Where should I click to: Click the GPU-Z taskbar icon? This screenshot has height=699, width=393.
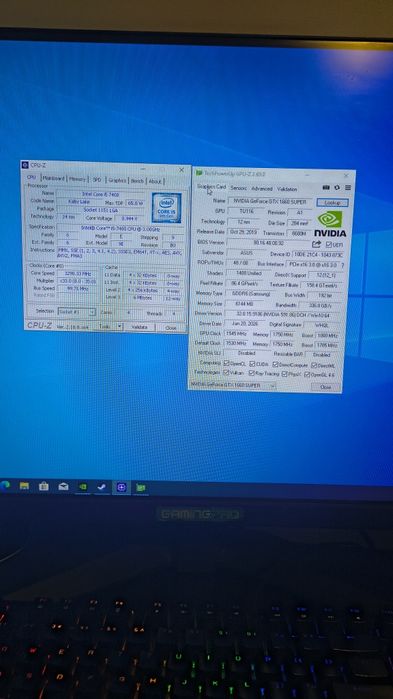click(x=141, y=488)
